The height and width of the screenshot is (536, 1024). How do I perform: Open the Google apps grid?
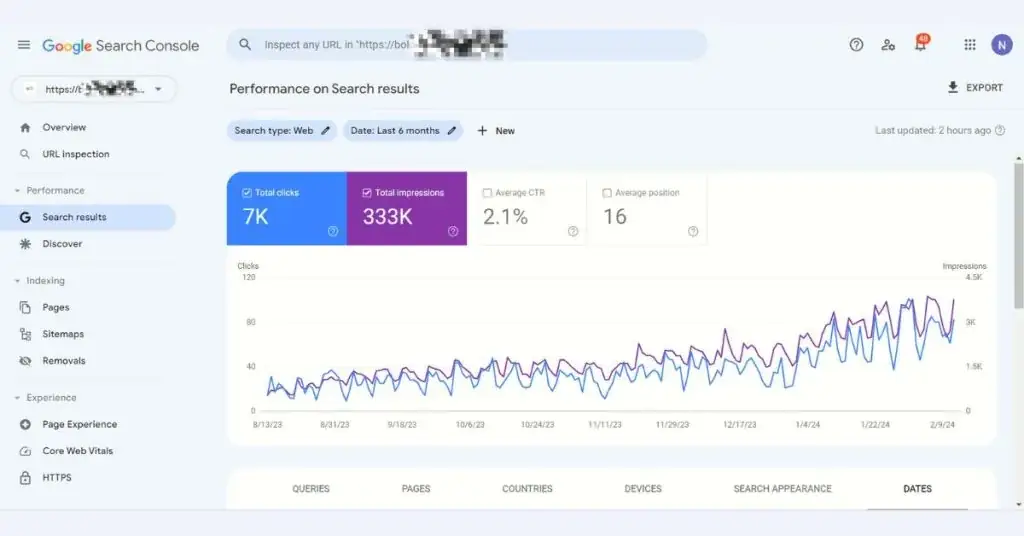click(x=970, y=44)
